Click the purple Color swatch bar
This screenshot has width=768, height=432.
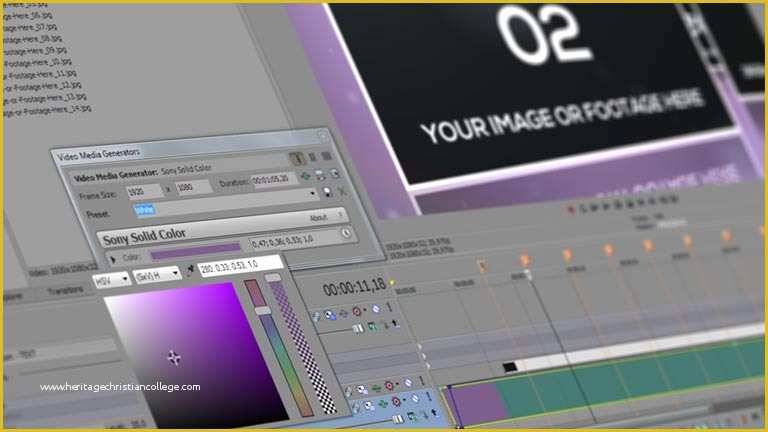(195, 251)
